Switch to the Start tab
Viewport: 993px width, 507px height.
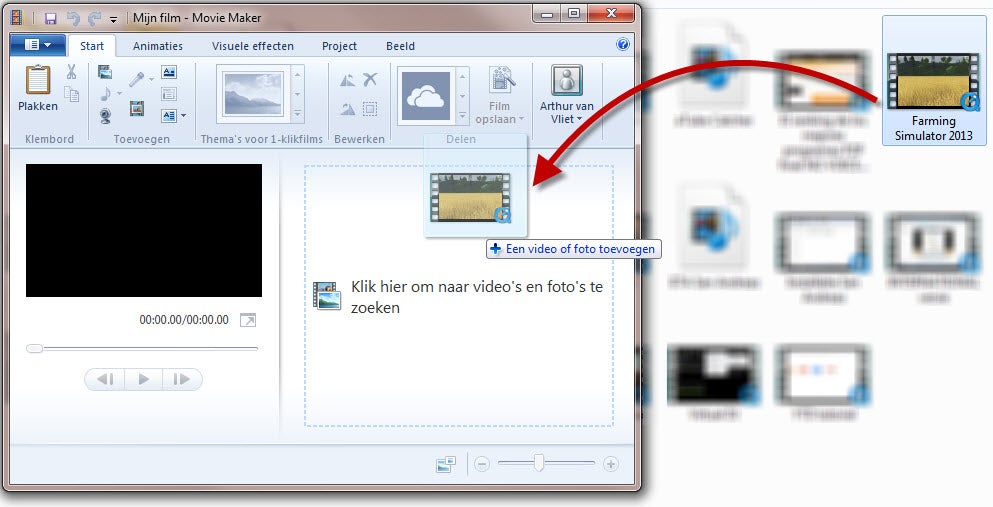click(92, 46)
